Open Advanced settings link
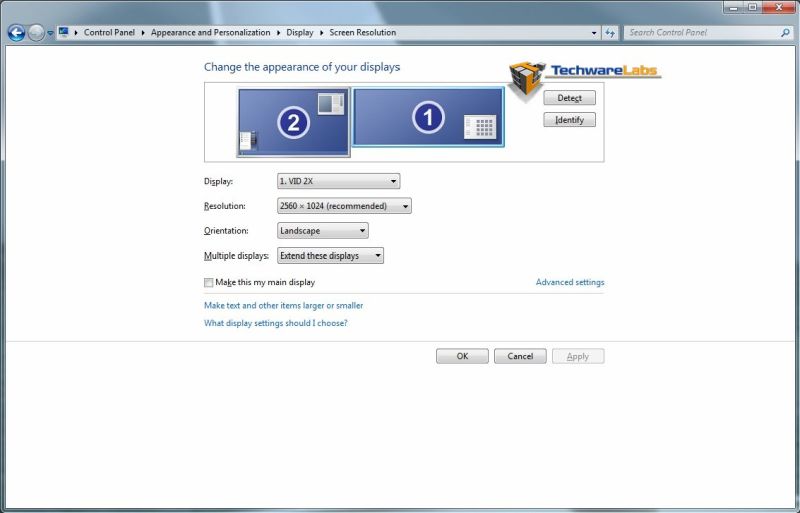The image size is (800, 513). tap(570, 282)
